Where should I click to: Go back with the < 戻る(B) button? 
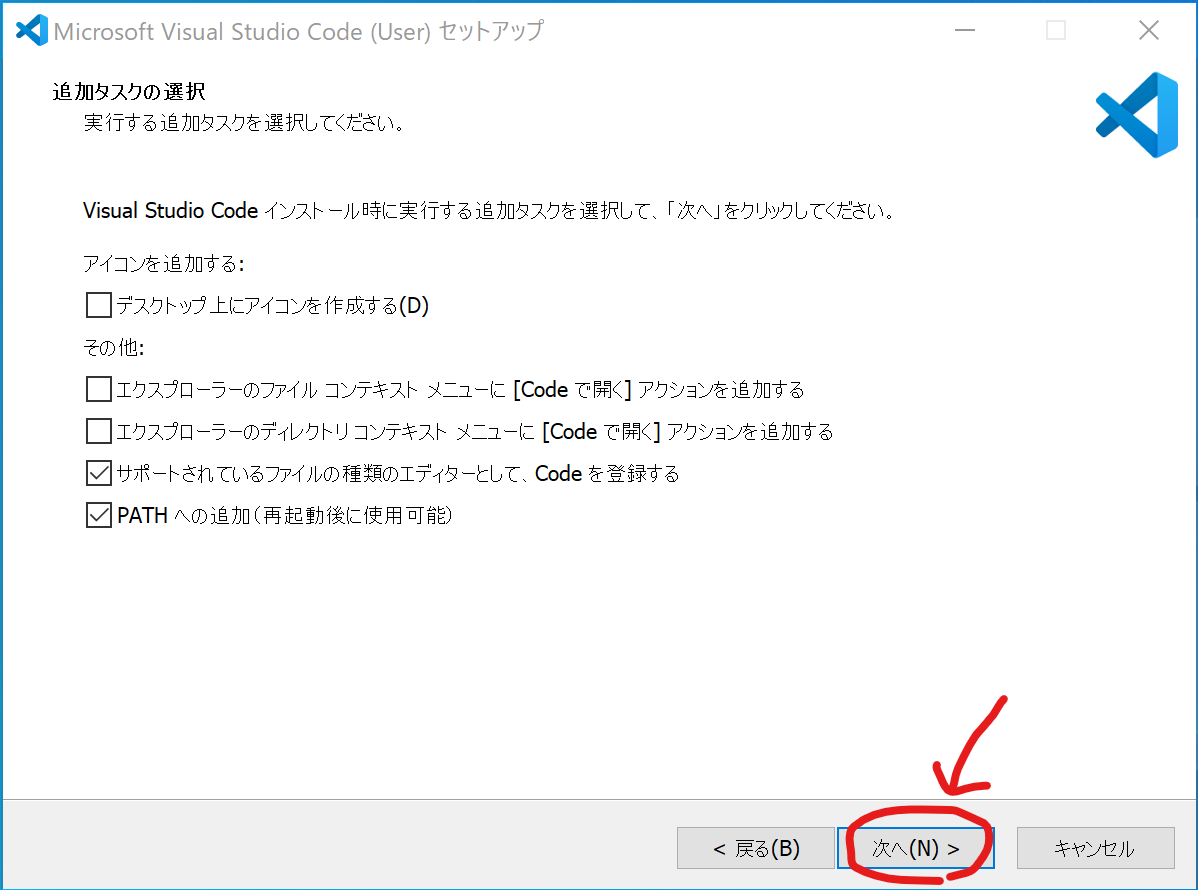point(755,848)
